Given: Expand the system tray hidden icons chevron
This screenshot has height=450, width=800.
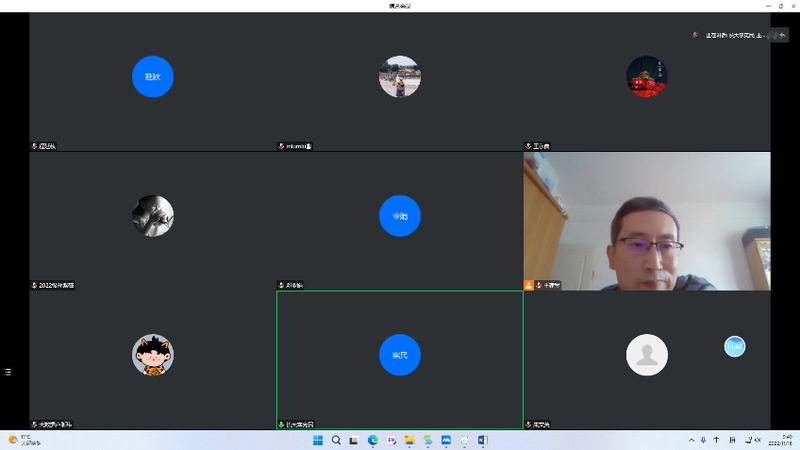Looking at the screenshot, I should [x=691, y=440].
